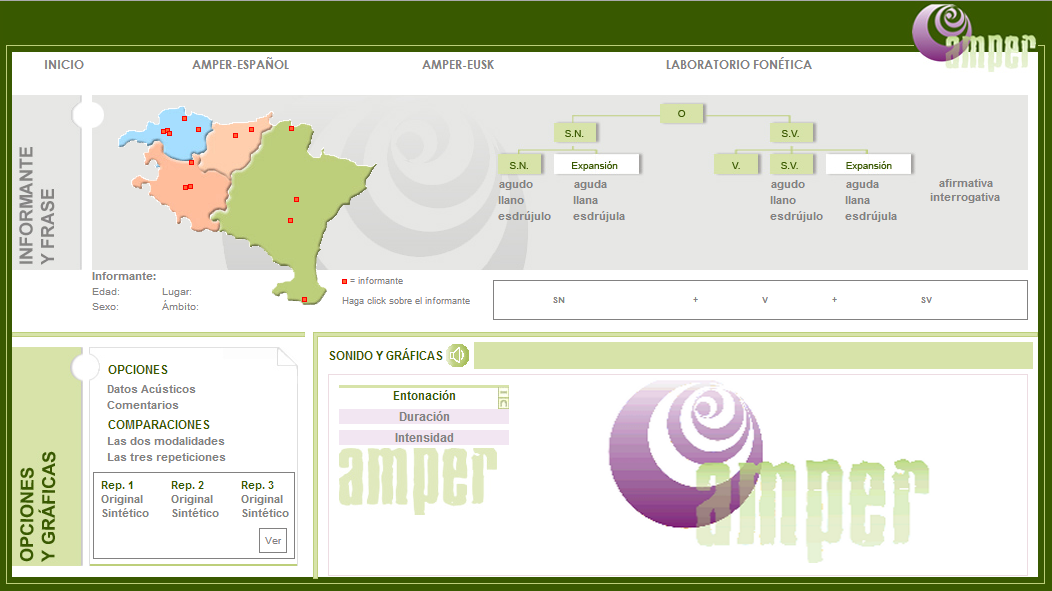Expand the Intensidad accordion section
Viewport: 1052px width, 591px height.
point(424,438)
